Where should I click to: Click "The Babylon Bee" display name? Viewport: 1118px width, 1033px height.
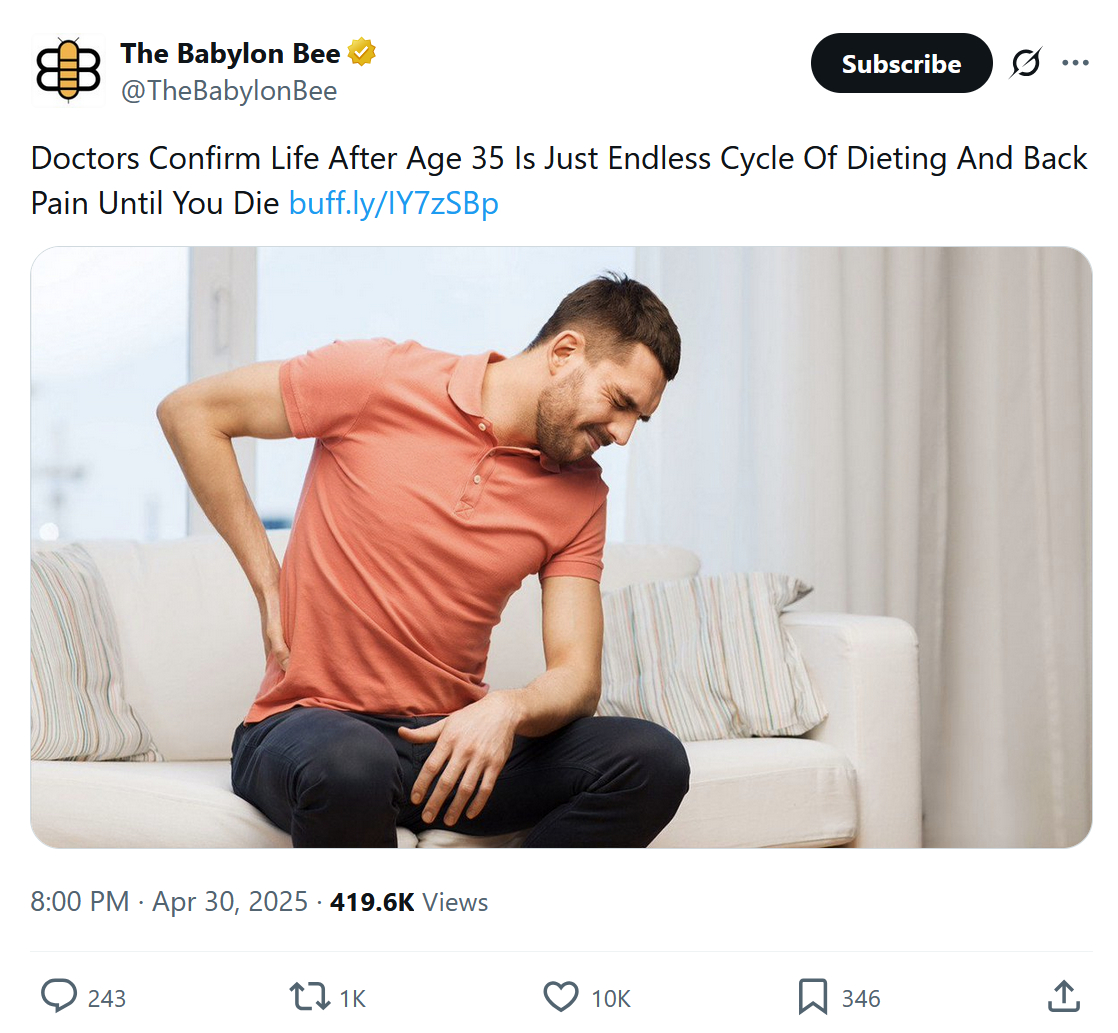click(230, 53)
